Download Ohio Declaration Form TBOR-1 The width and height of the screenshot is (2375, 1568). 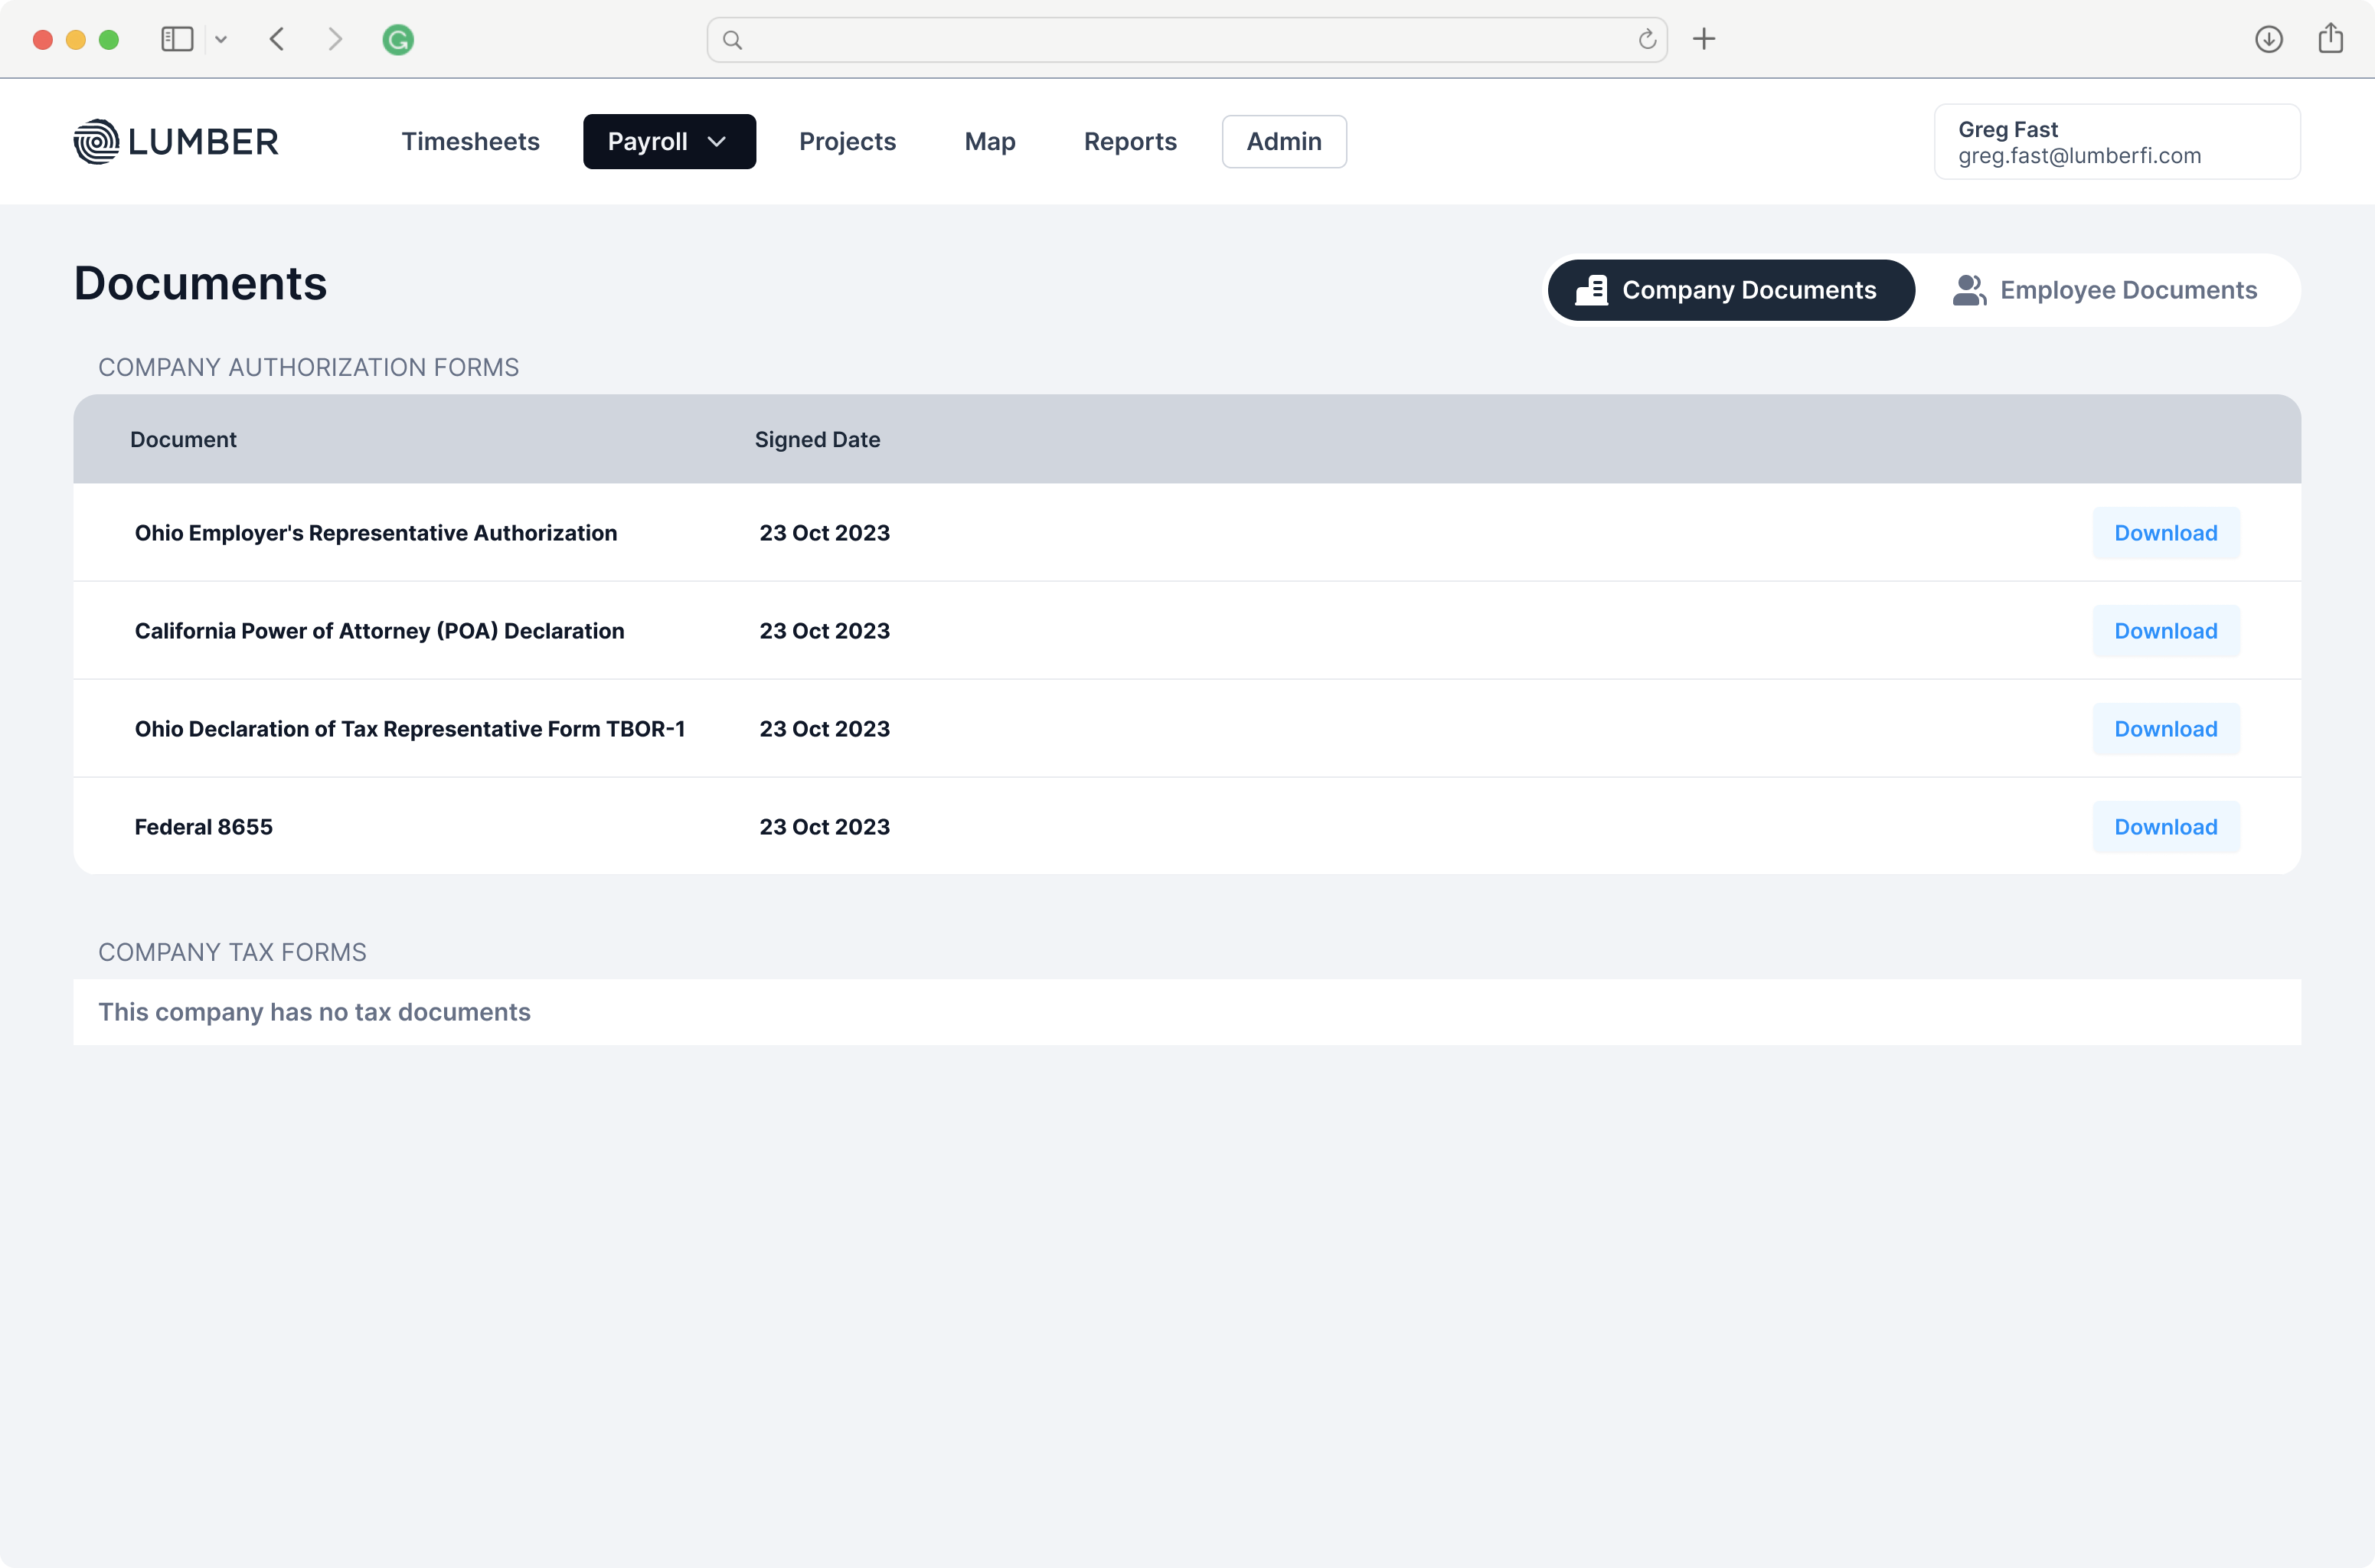pos(2166,729)
